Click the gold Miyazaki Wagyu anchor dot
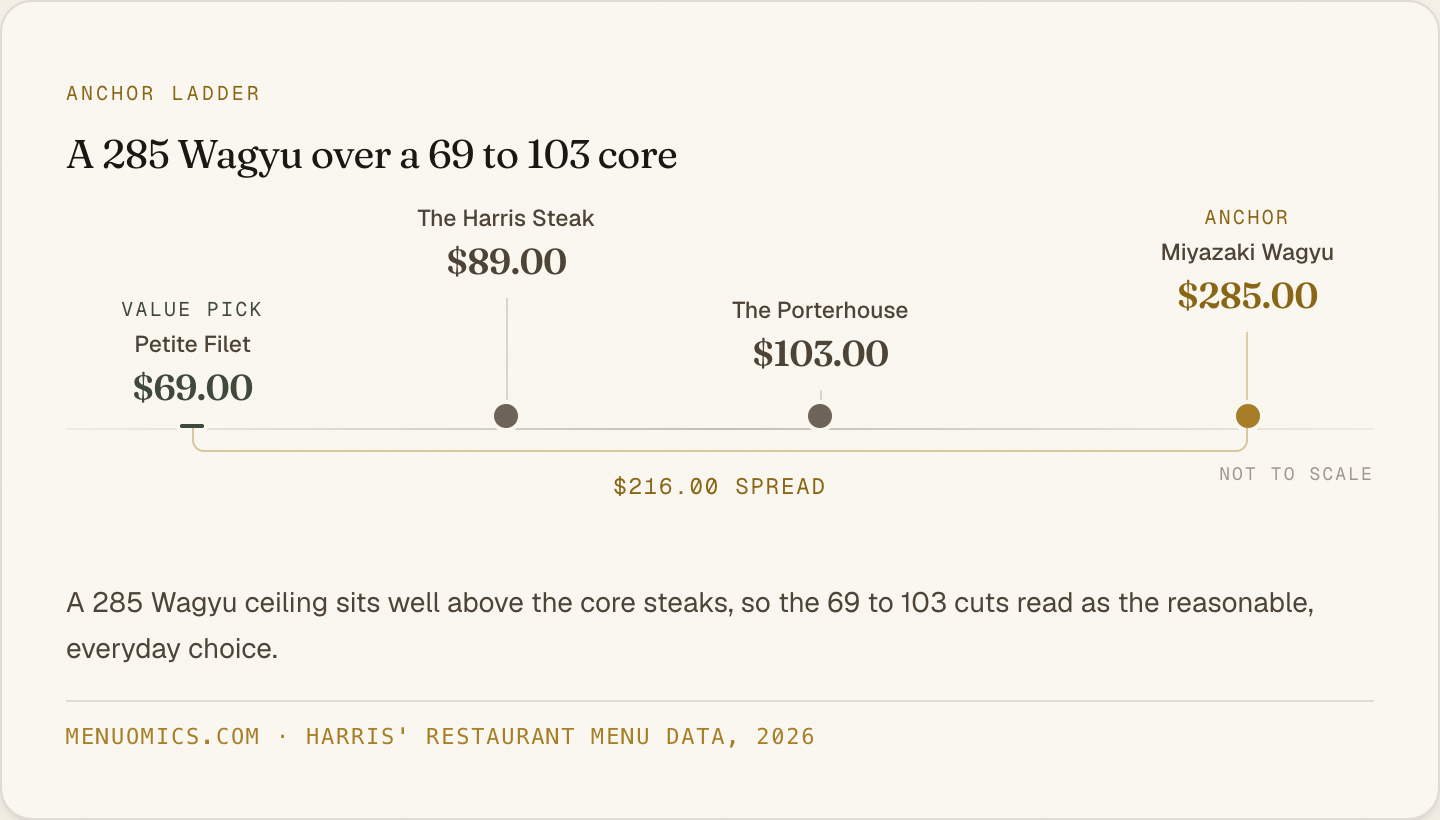Screen dimensions: 1440x820 click(x=1247, y=416)
